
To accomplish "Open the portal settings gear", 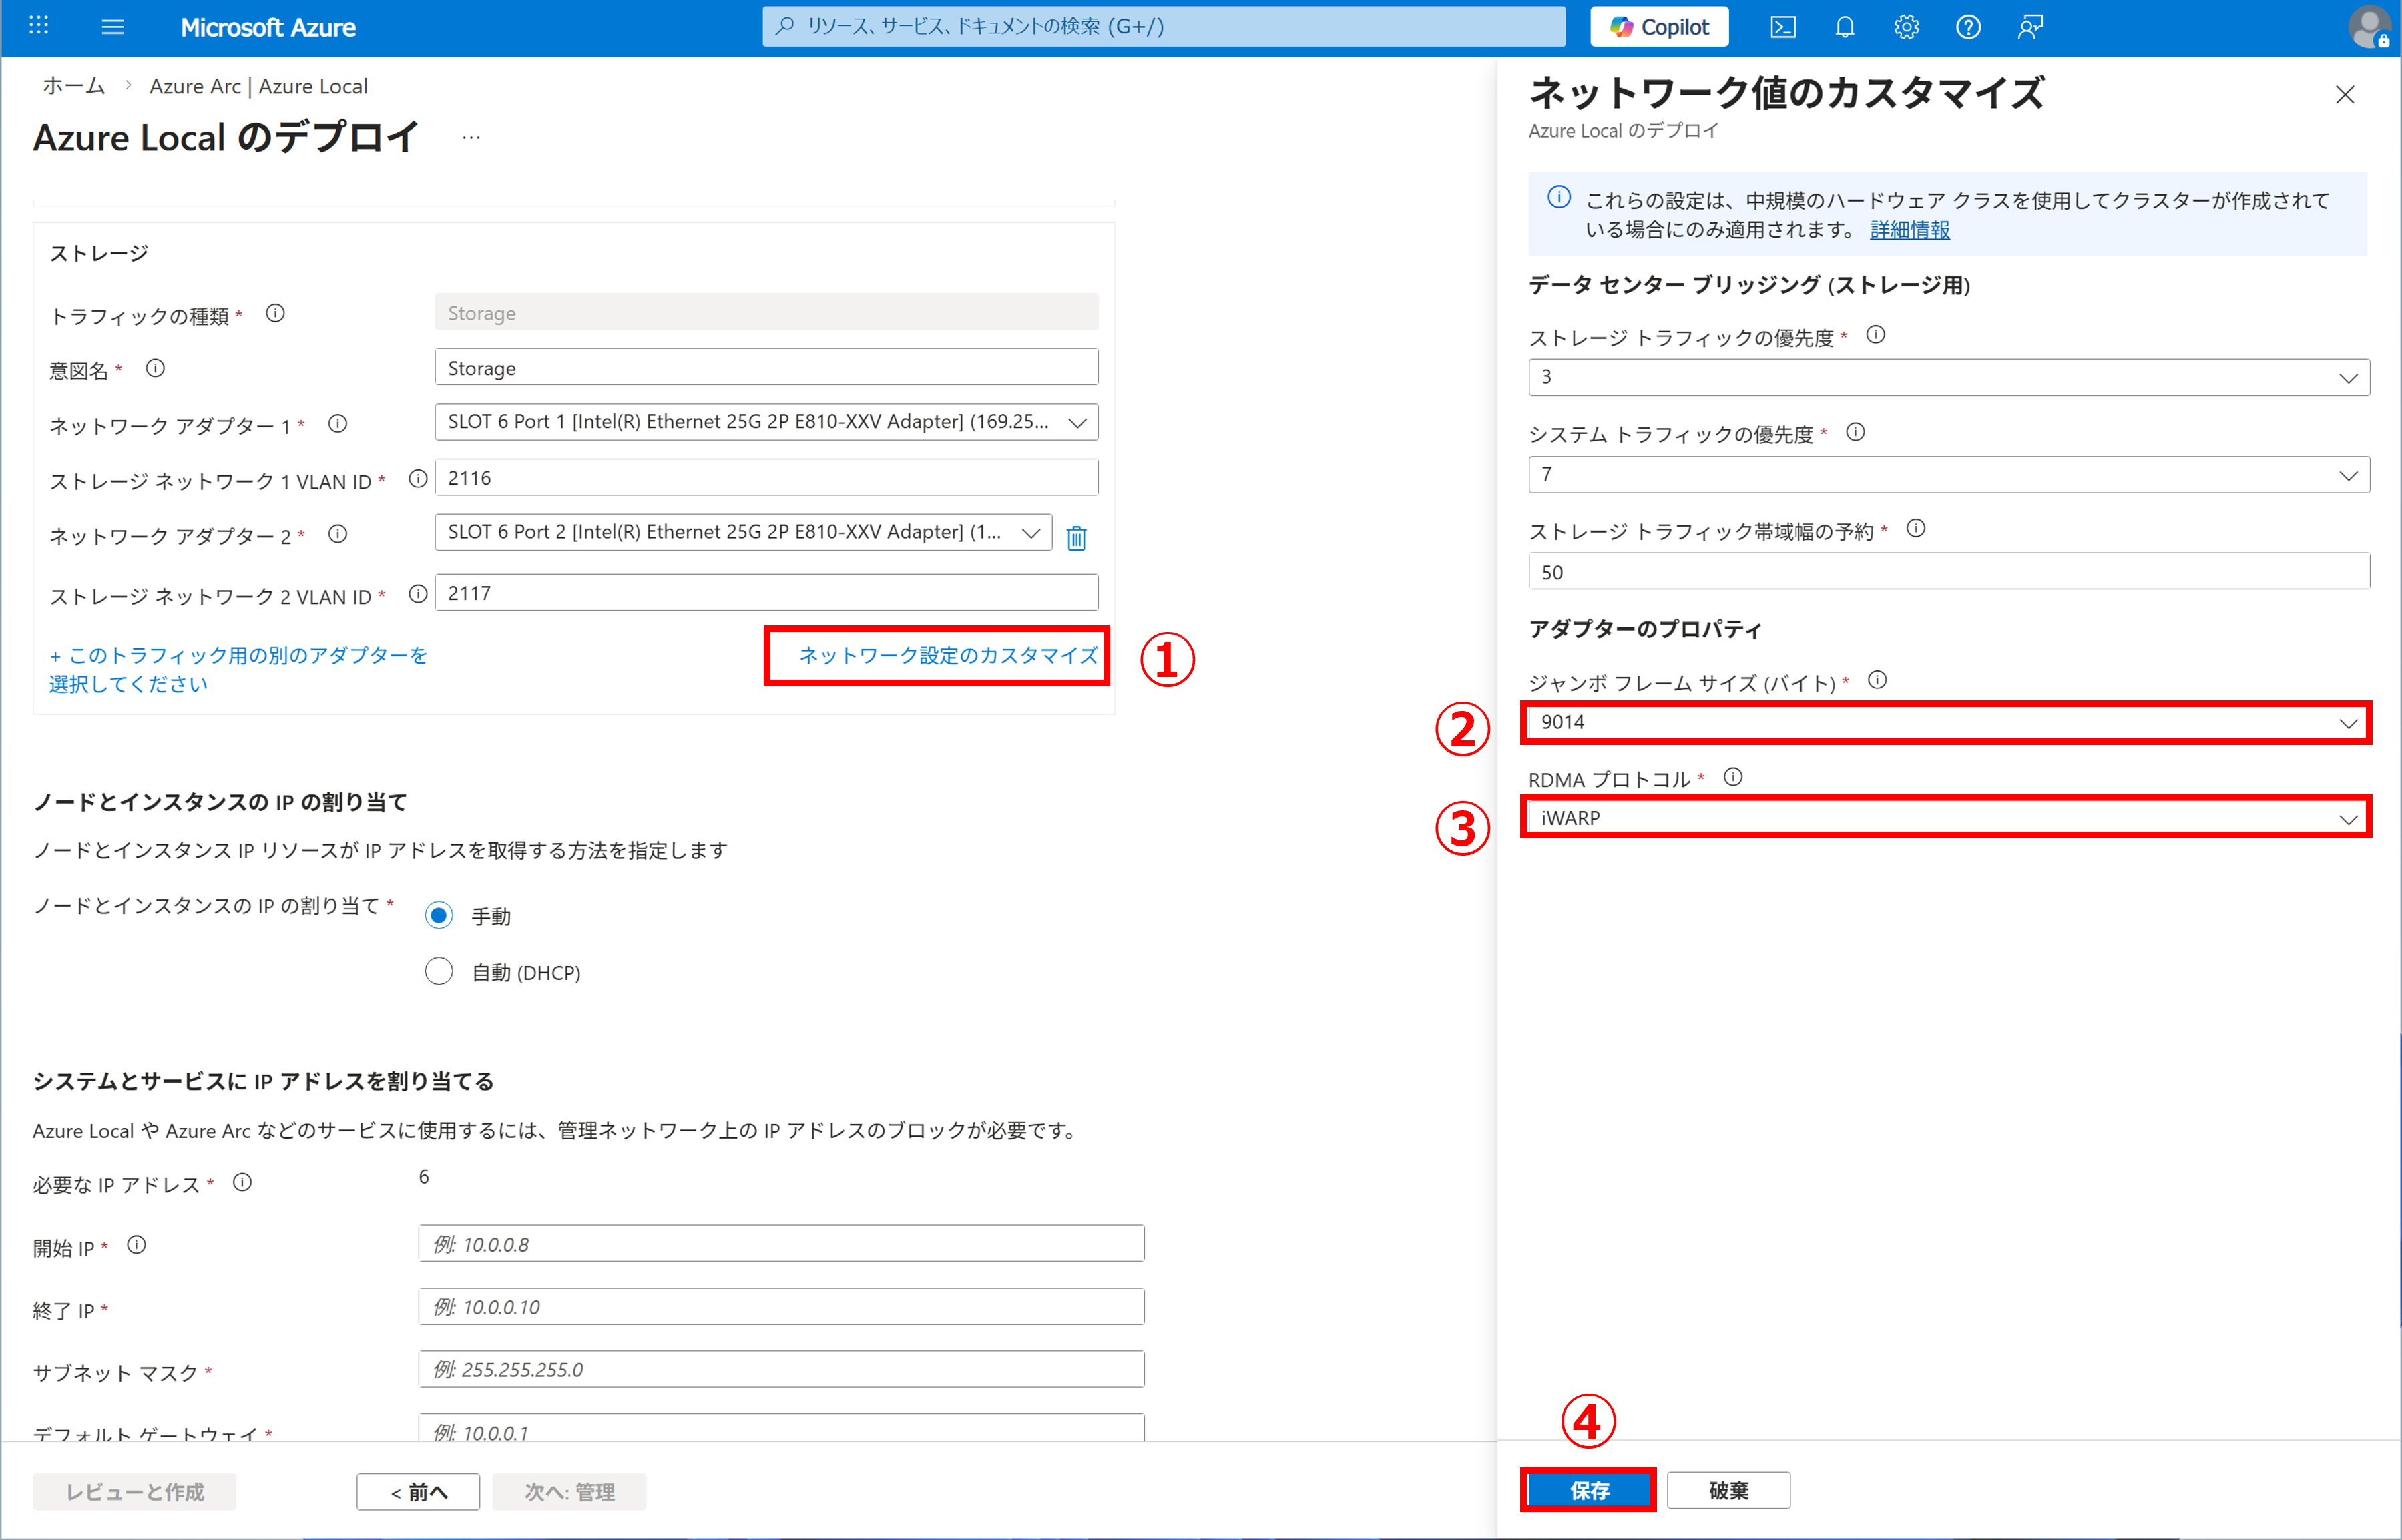I will [x=1906, y=27].
